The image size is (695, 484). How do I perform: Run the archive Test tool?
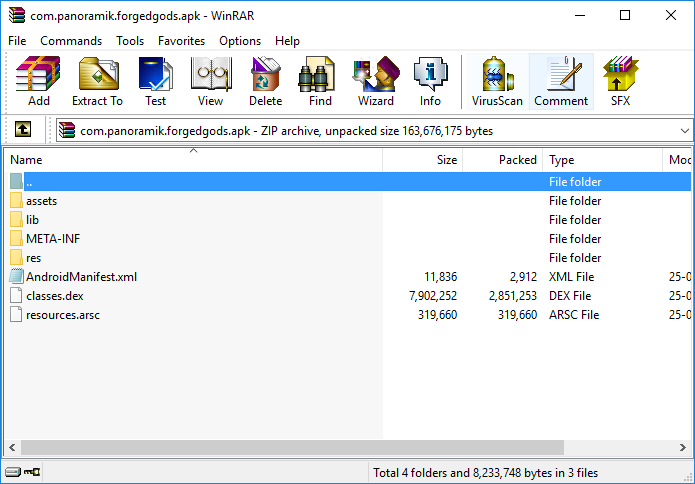tap(155, 81)
